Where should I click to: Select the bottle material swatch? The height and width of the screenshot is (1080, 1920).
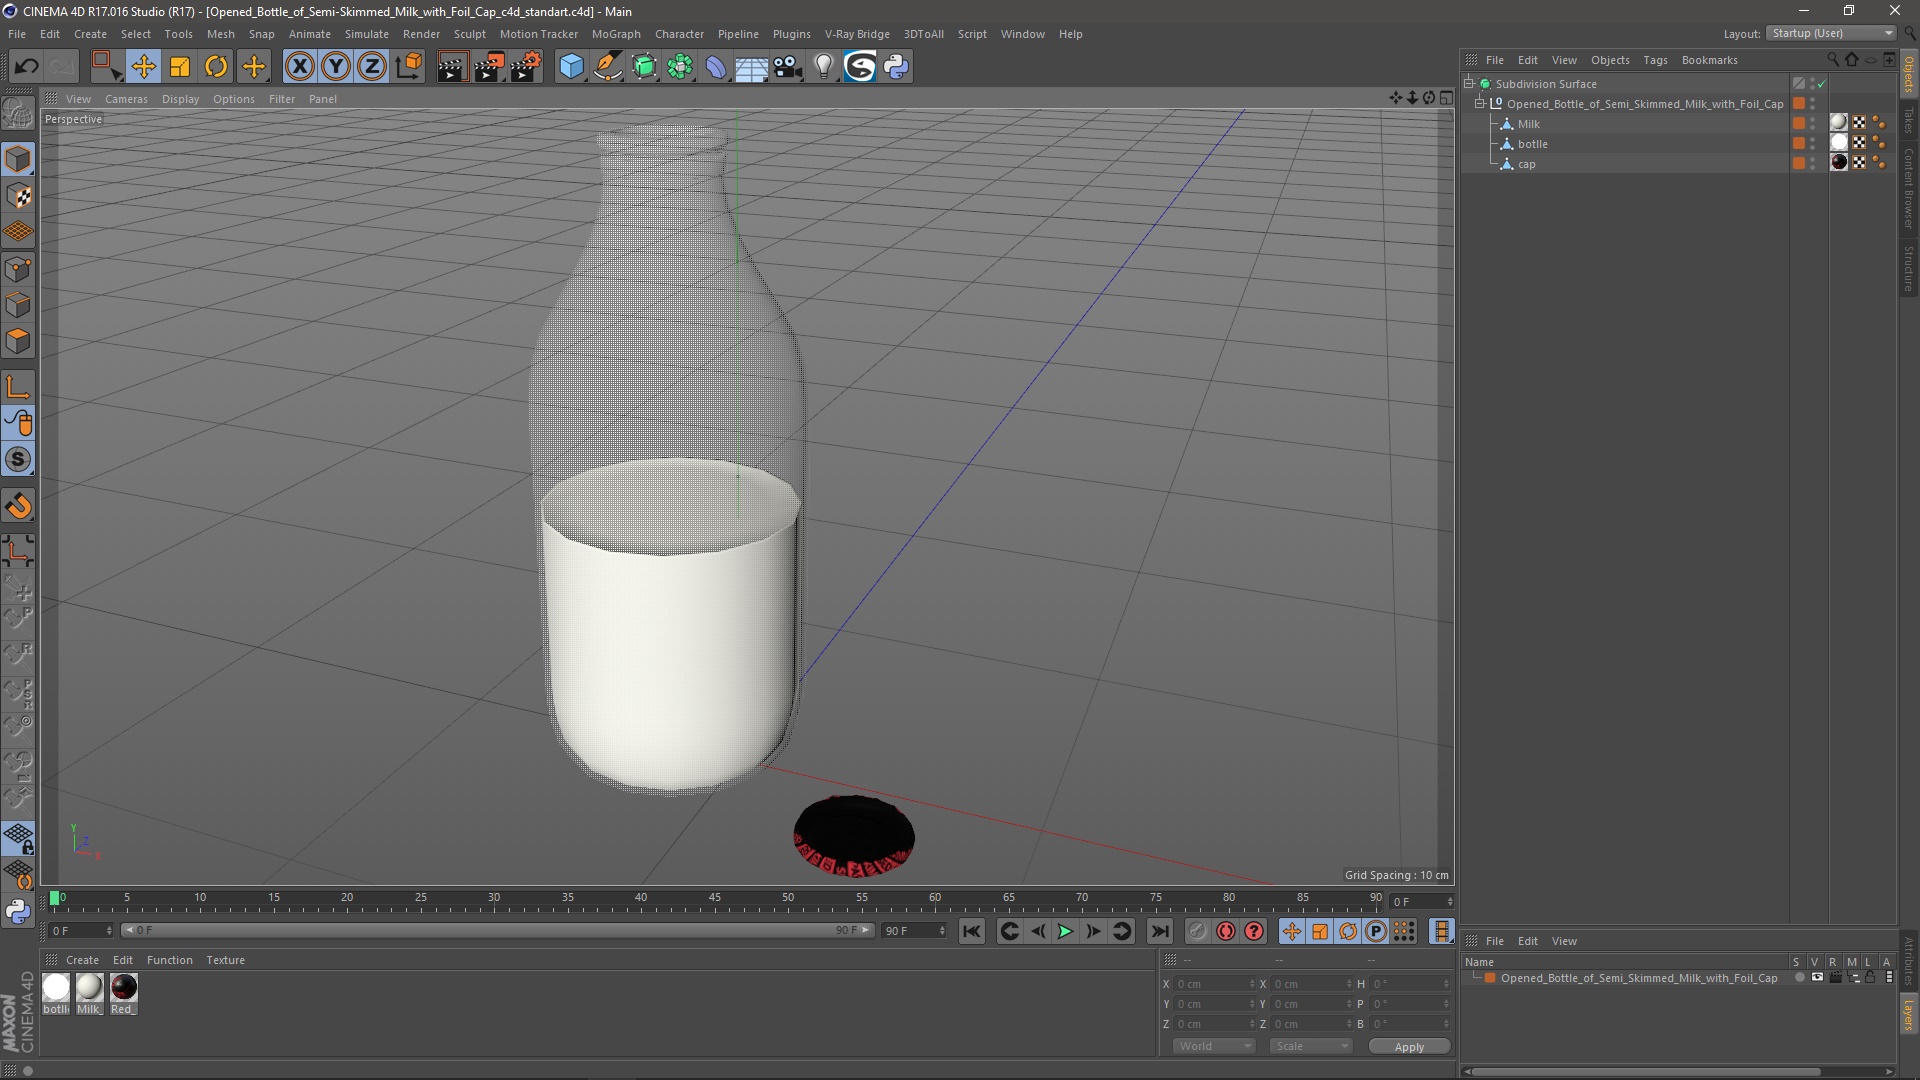[x=56, y=987]
